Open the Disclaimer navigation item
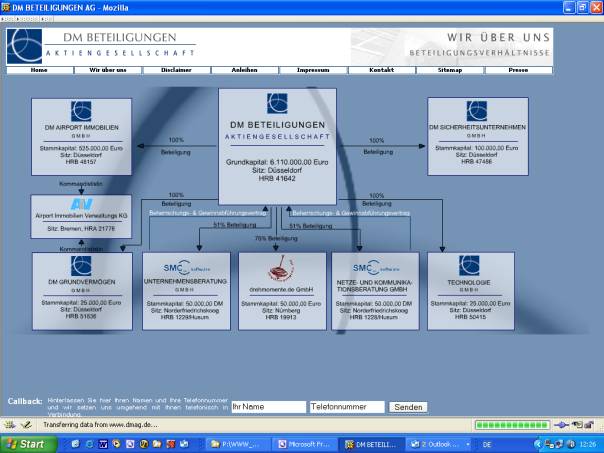 (x=176, y=70)
